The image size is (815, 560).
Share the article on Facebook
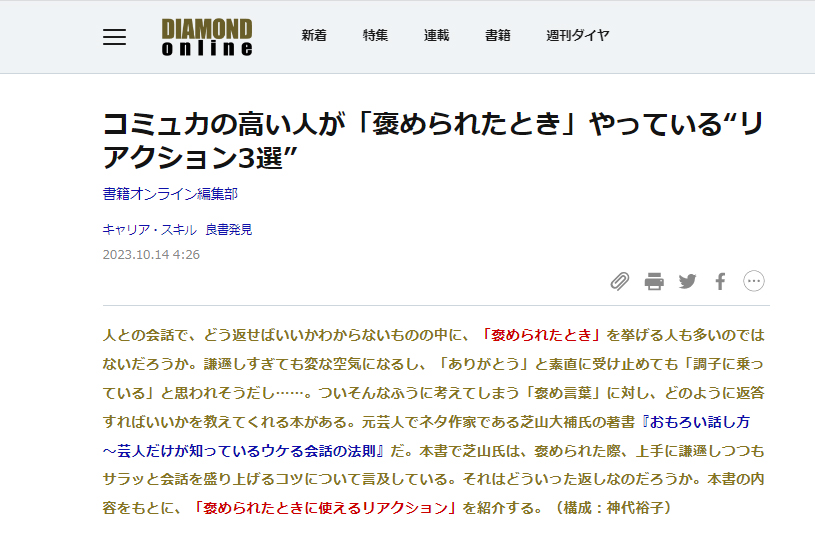(720, 281)
